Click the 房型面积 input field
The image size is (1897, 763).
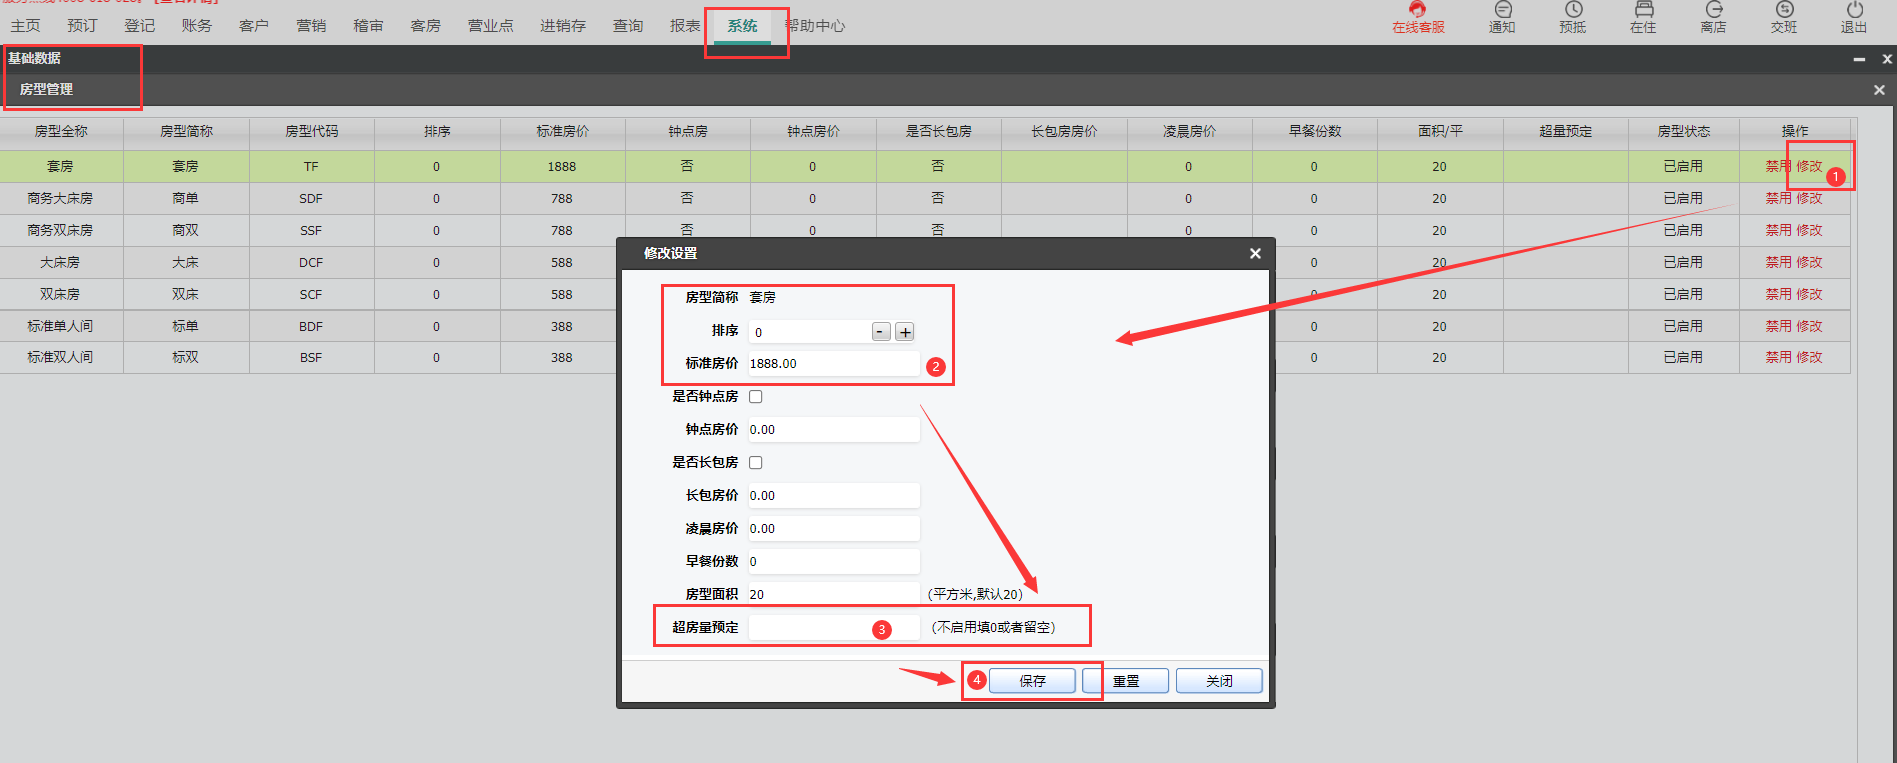click(x=833, y=594)
